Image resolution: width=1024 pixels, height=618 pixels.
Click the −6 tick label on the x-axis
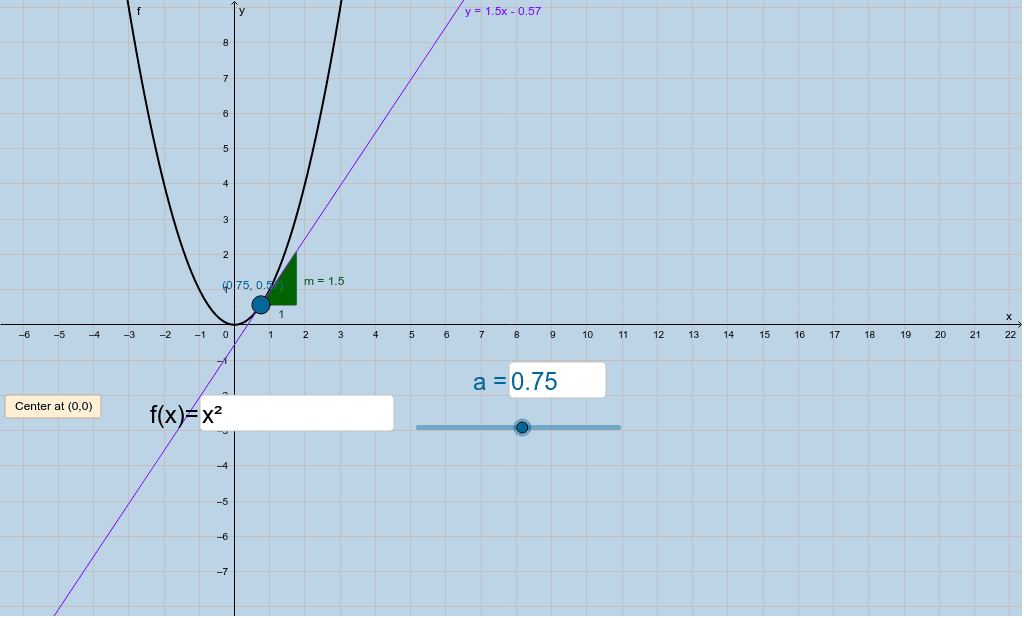24,334
